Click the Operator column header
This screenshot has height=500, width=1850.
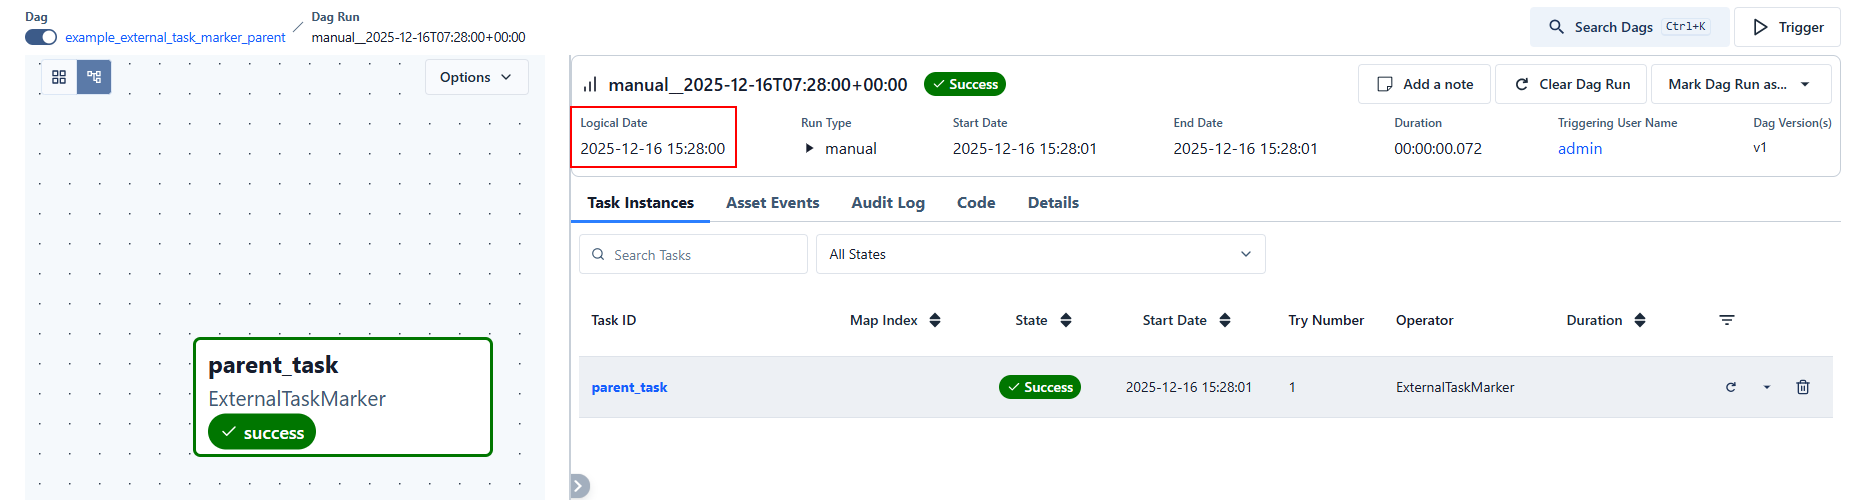tap(1424, 320)
